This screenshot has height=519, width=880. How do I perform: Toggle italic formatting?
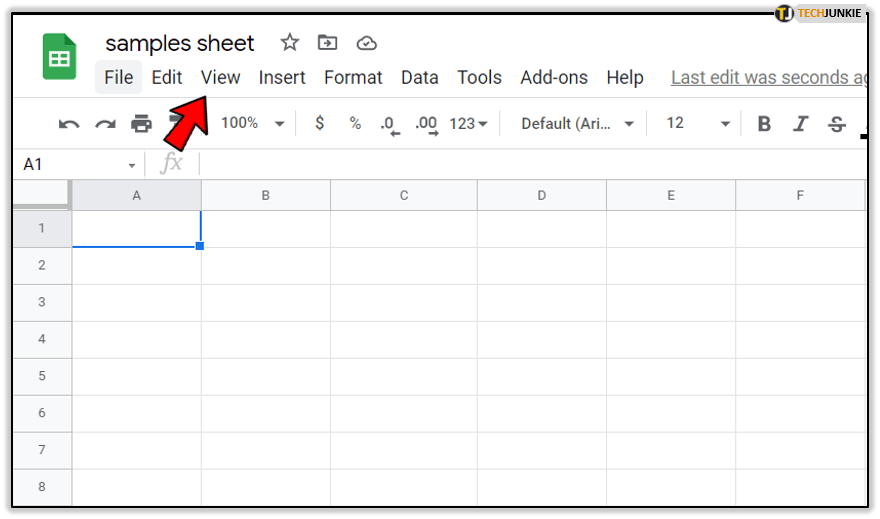[x=800, y=124]
